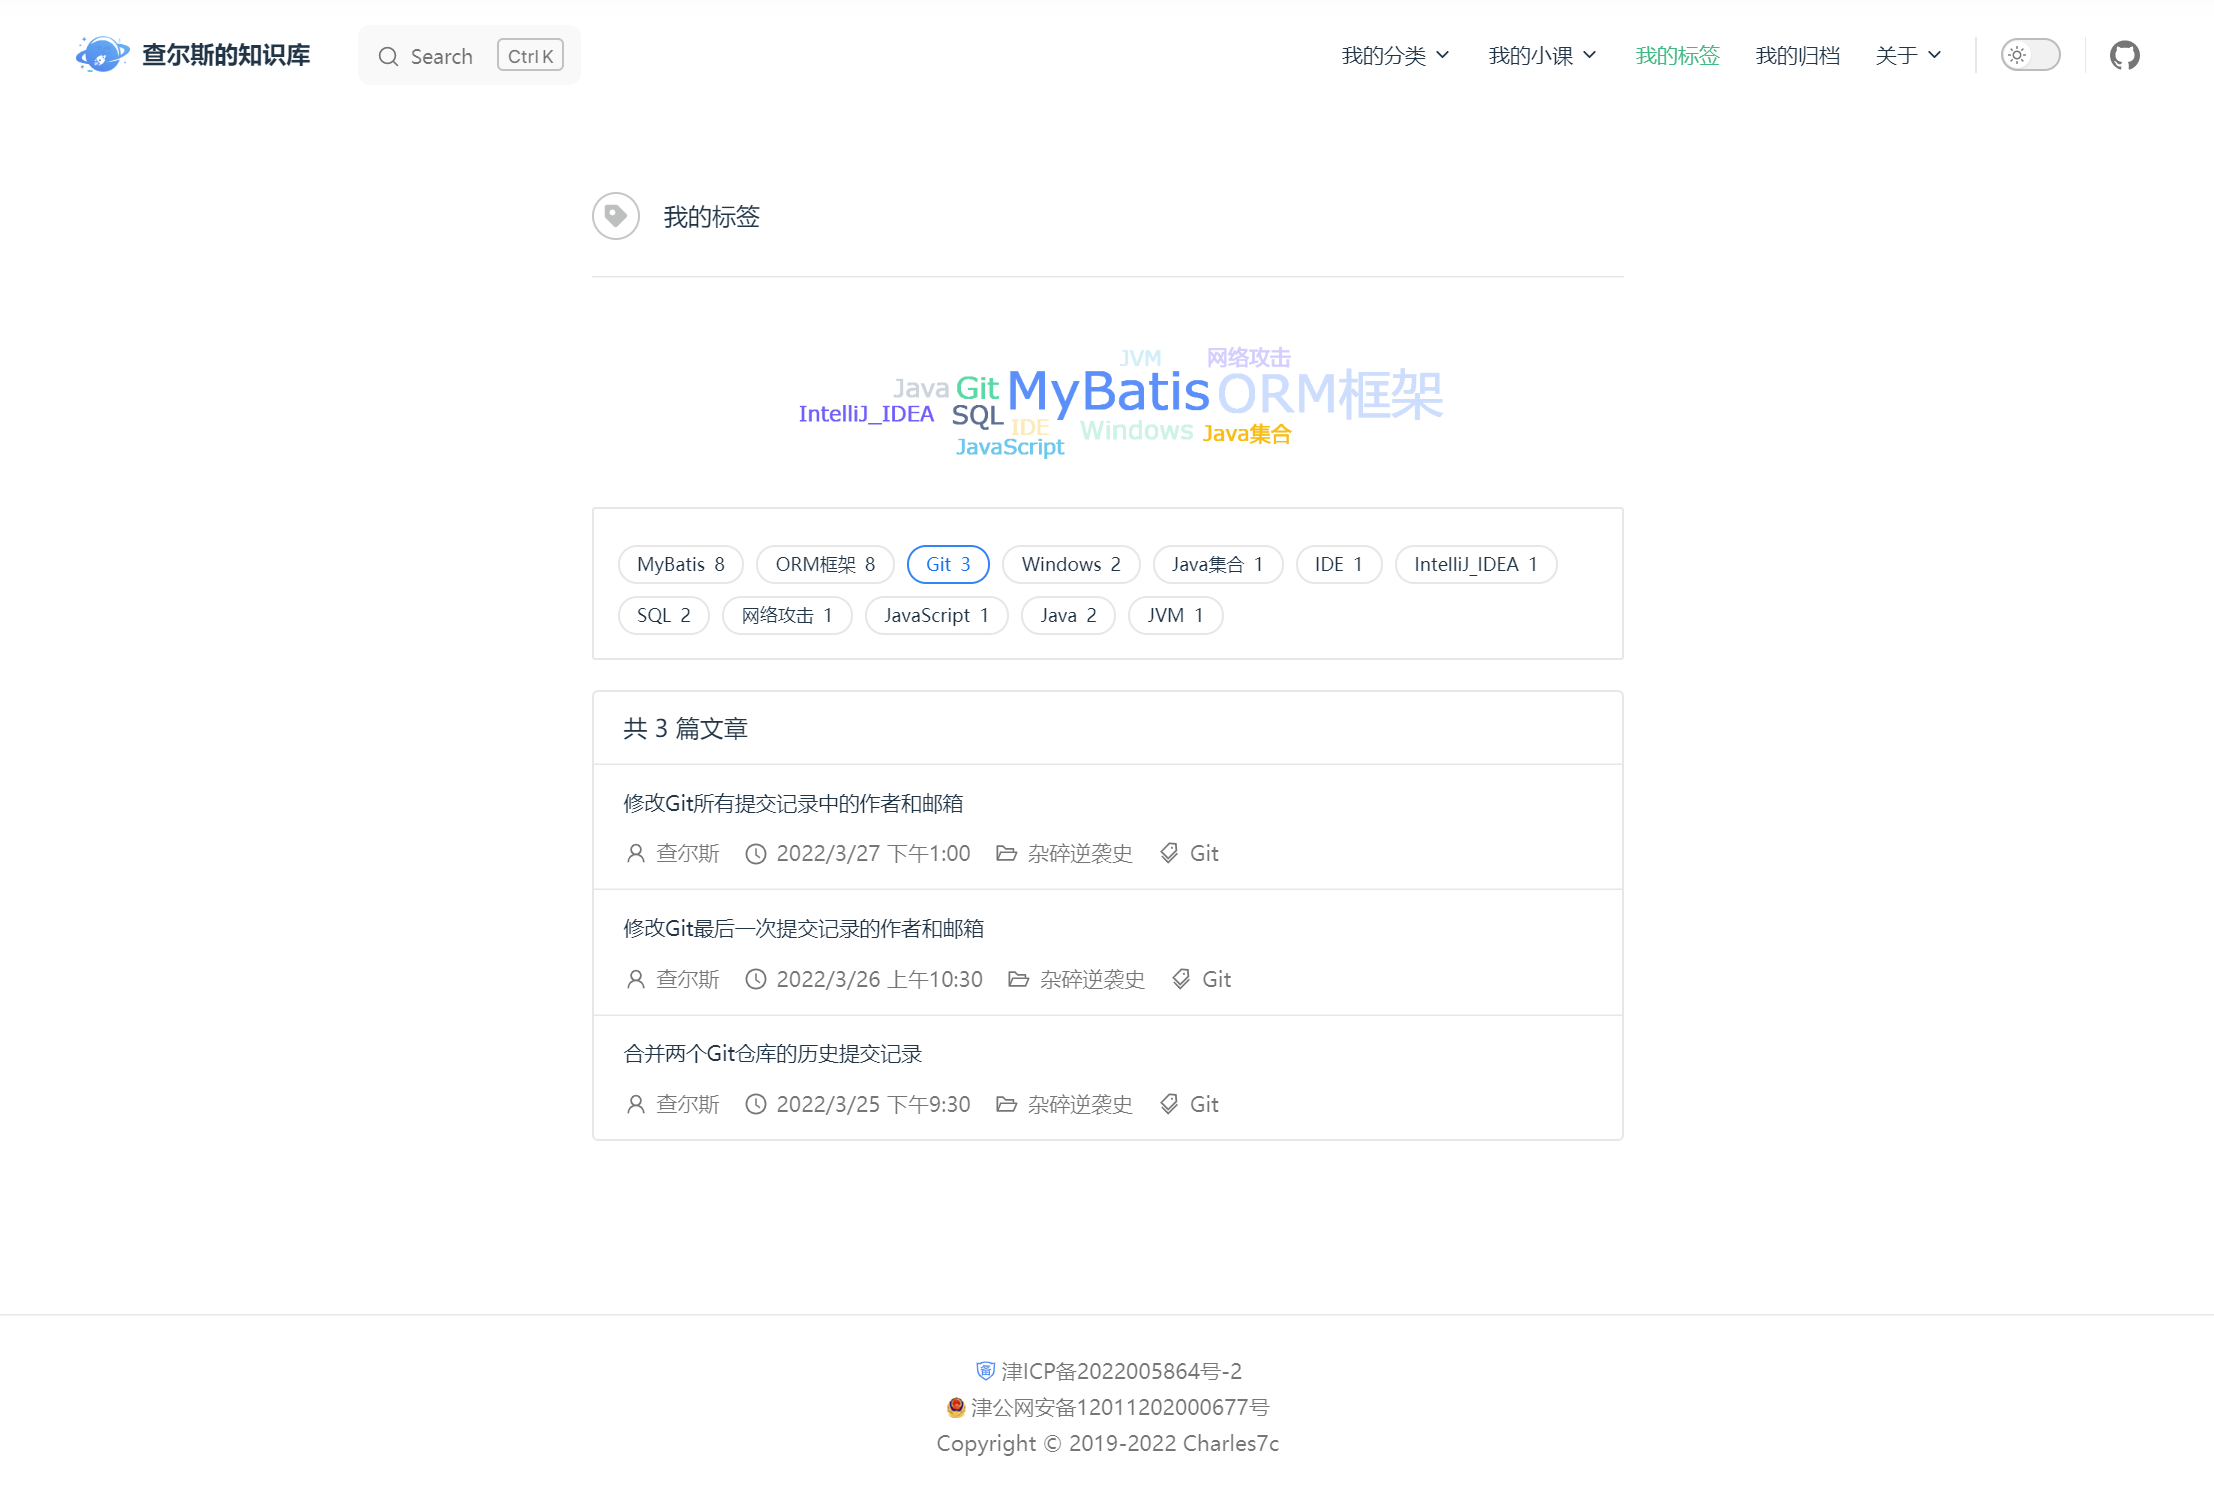Open 我的标签 nav item
This screenshot has width=2214, height=1496.
[x=1677, y=55]
